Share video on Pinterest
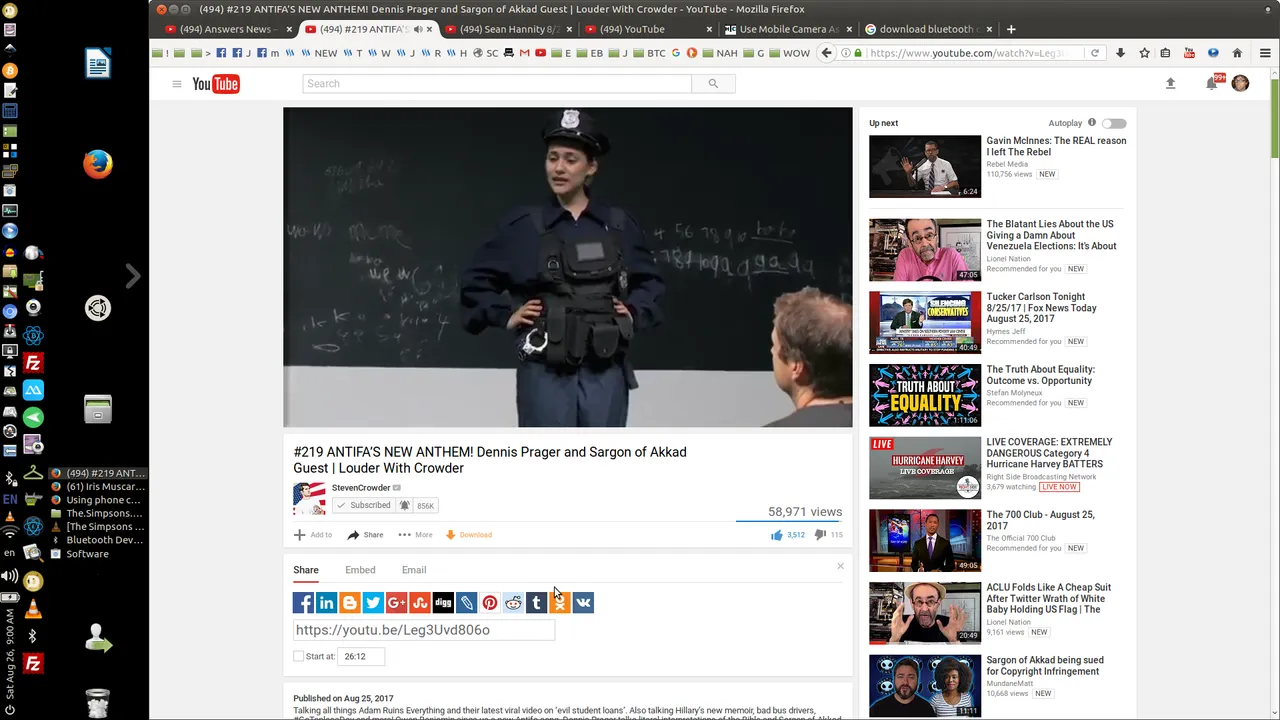Screen dimensions: 1280x720 pyautogui.click(x=490, y=603)
